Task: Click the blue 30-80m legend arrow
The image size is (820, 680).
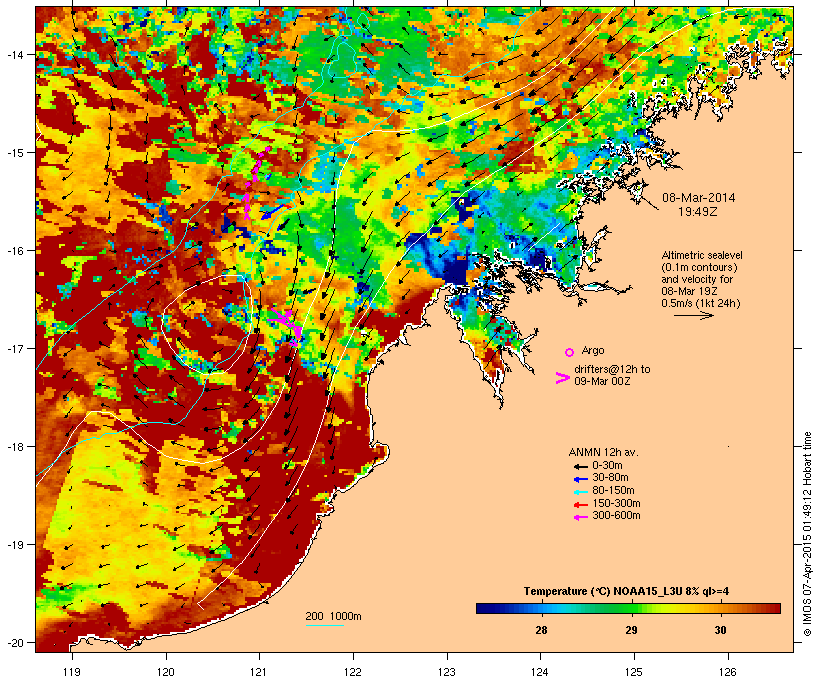Action: [580, 479]
